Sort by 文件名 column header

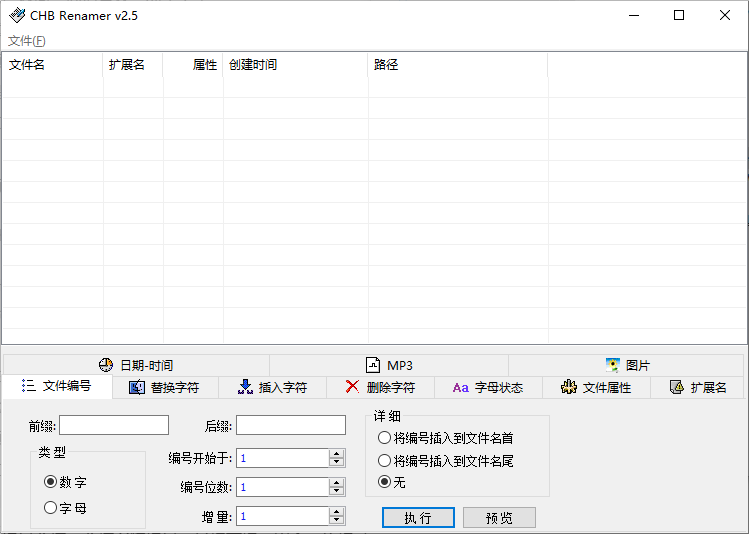[x=53, y=64]
